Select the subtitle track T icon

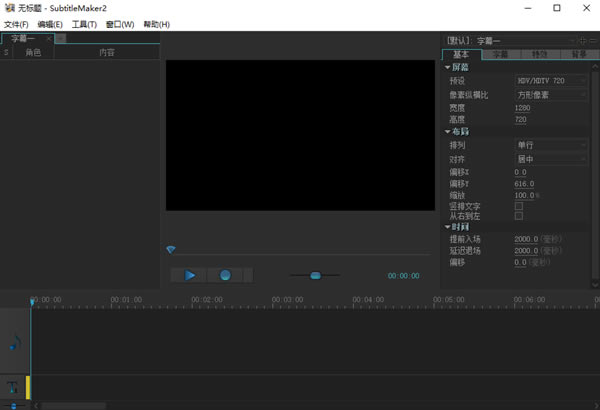coord(14,387)
